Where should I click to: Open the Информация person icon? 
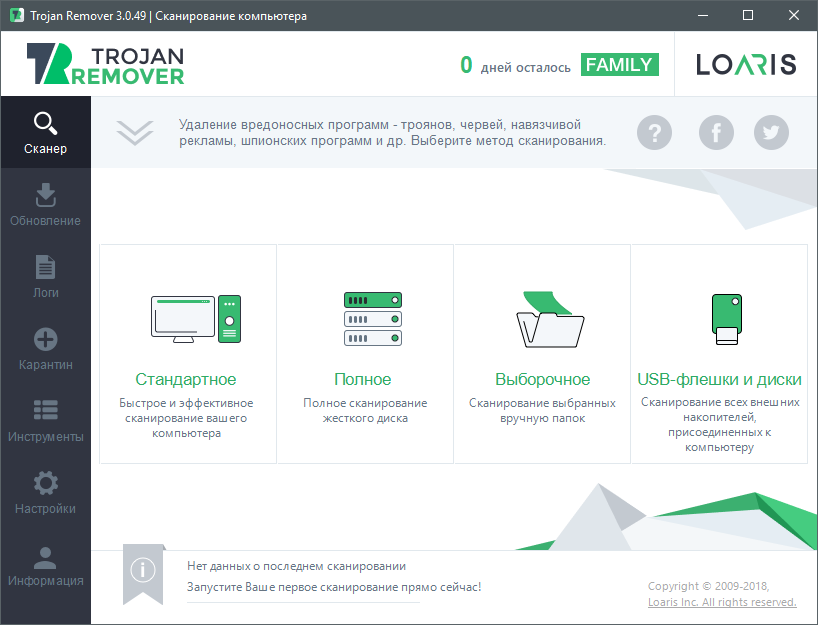tap(45, 558)
